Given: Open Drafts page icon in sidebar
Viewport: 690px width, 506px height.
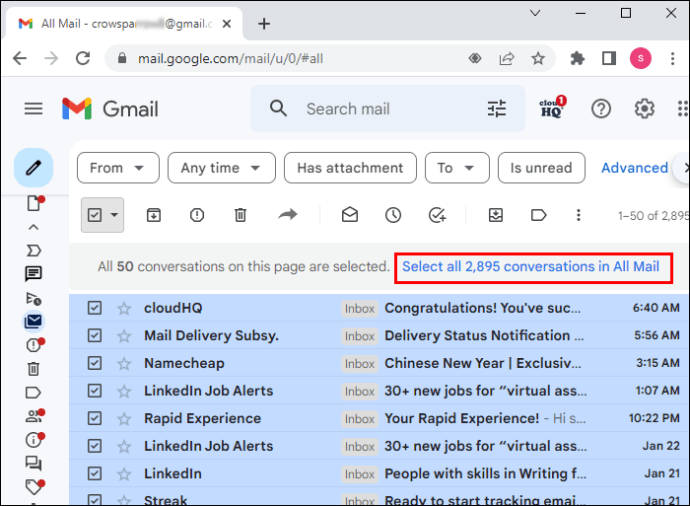Looking at the screenshot, I should (x=35, y=203).
